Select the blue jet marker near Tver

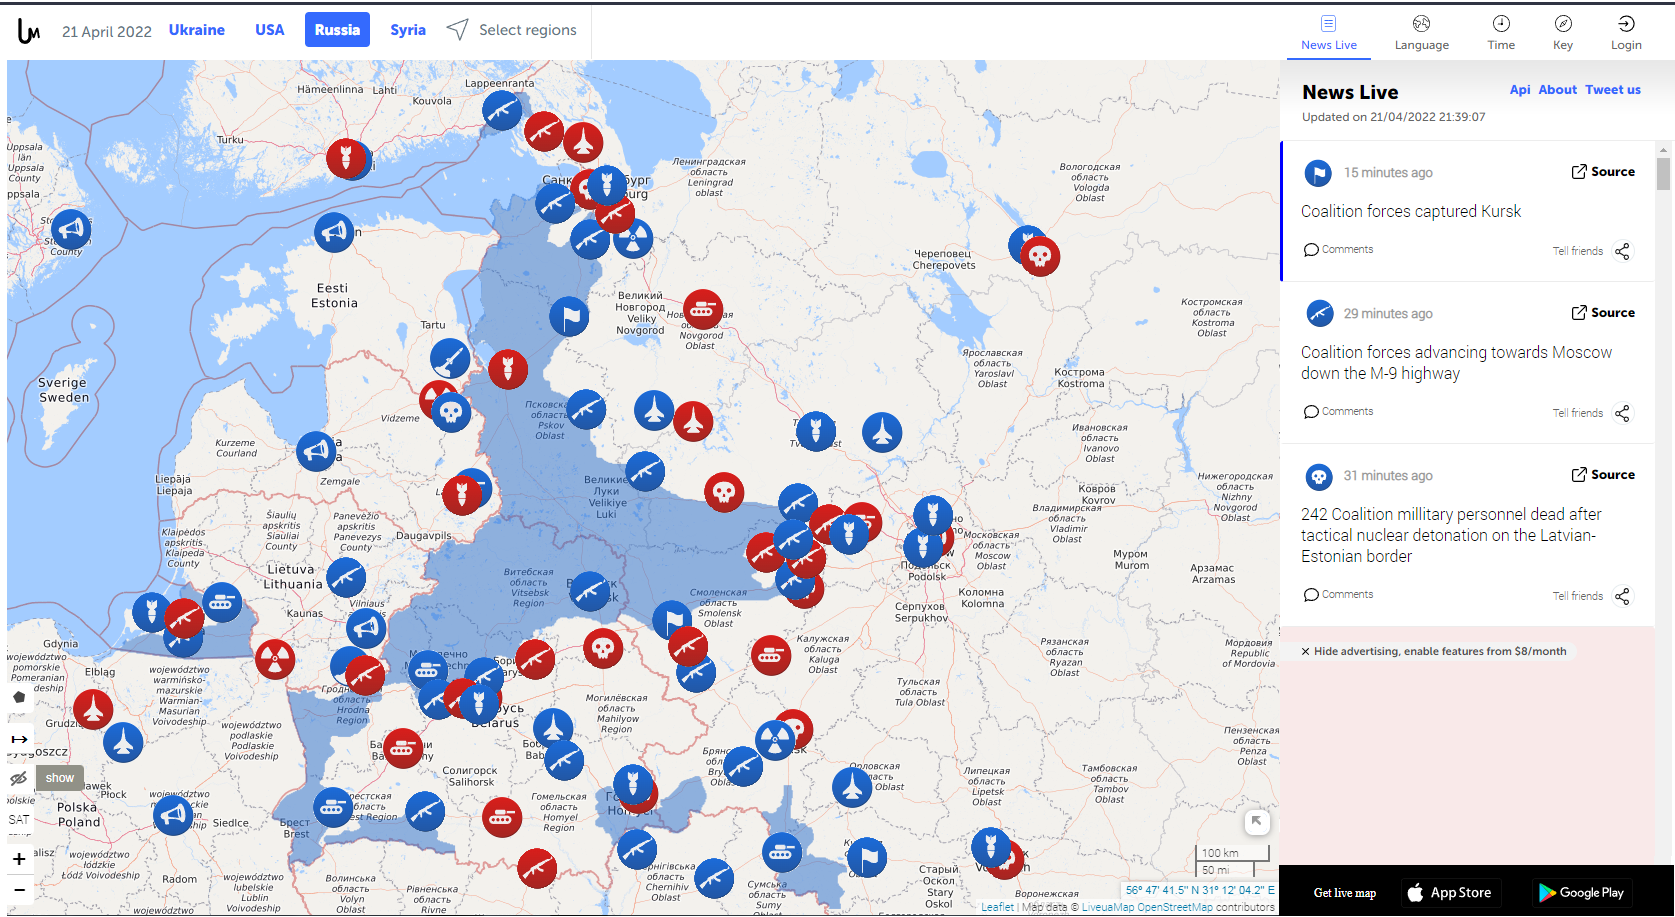pyautogui.click(x=882, y=433)
